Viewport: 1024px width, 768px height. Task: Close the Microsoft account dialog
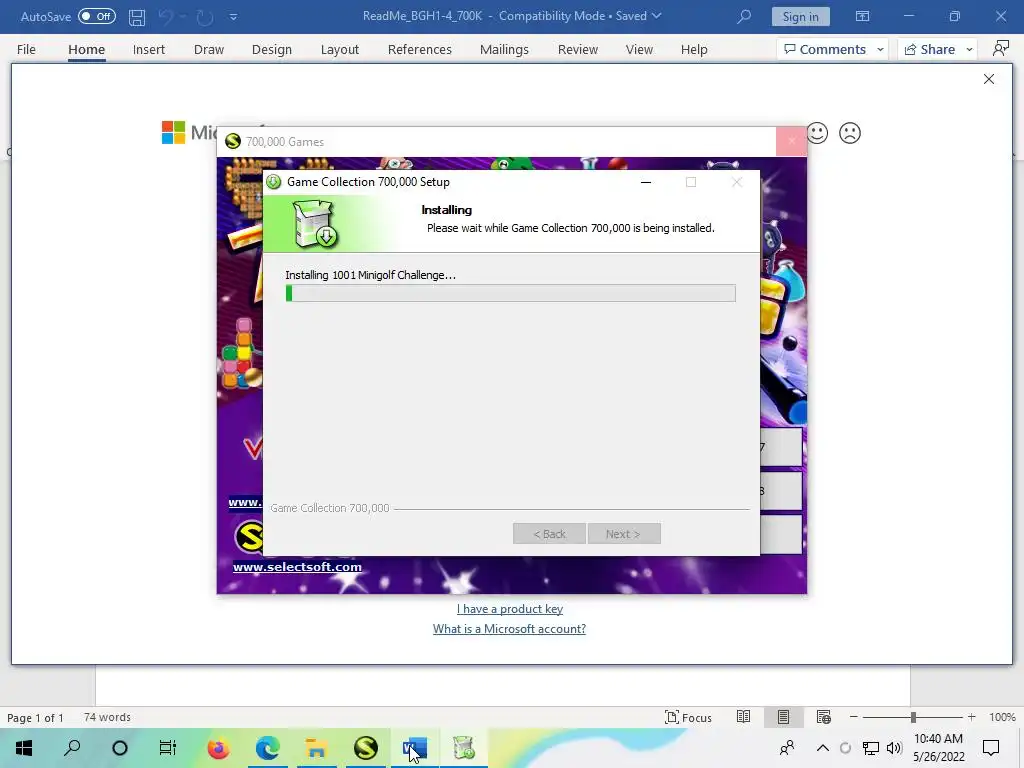click(989, 79)
